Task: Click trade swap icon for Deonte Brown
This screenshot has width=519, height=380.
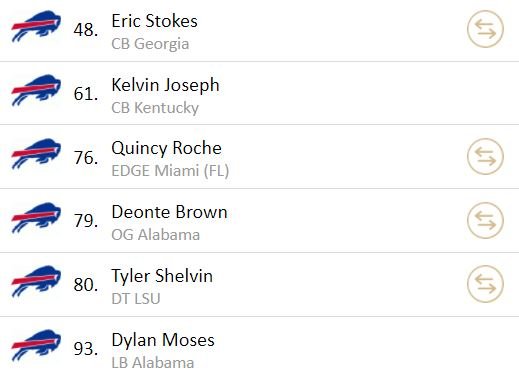Action: click(485, 220)
